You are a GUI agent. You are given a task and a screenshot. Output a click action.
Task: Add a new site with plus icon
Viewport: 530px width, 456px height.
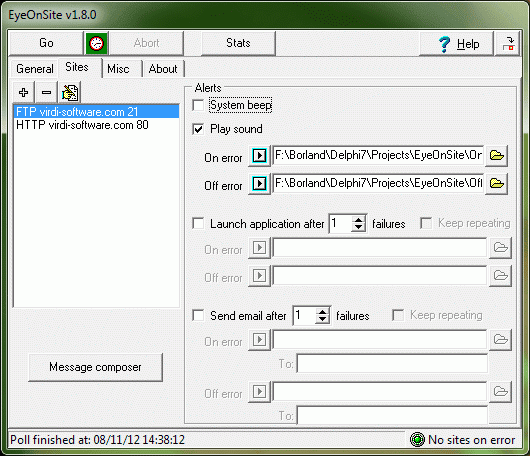pyautogui.click(x=24, y=92)
